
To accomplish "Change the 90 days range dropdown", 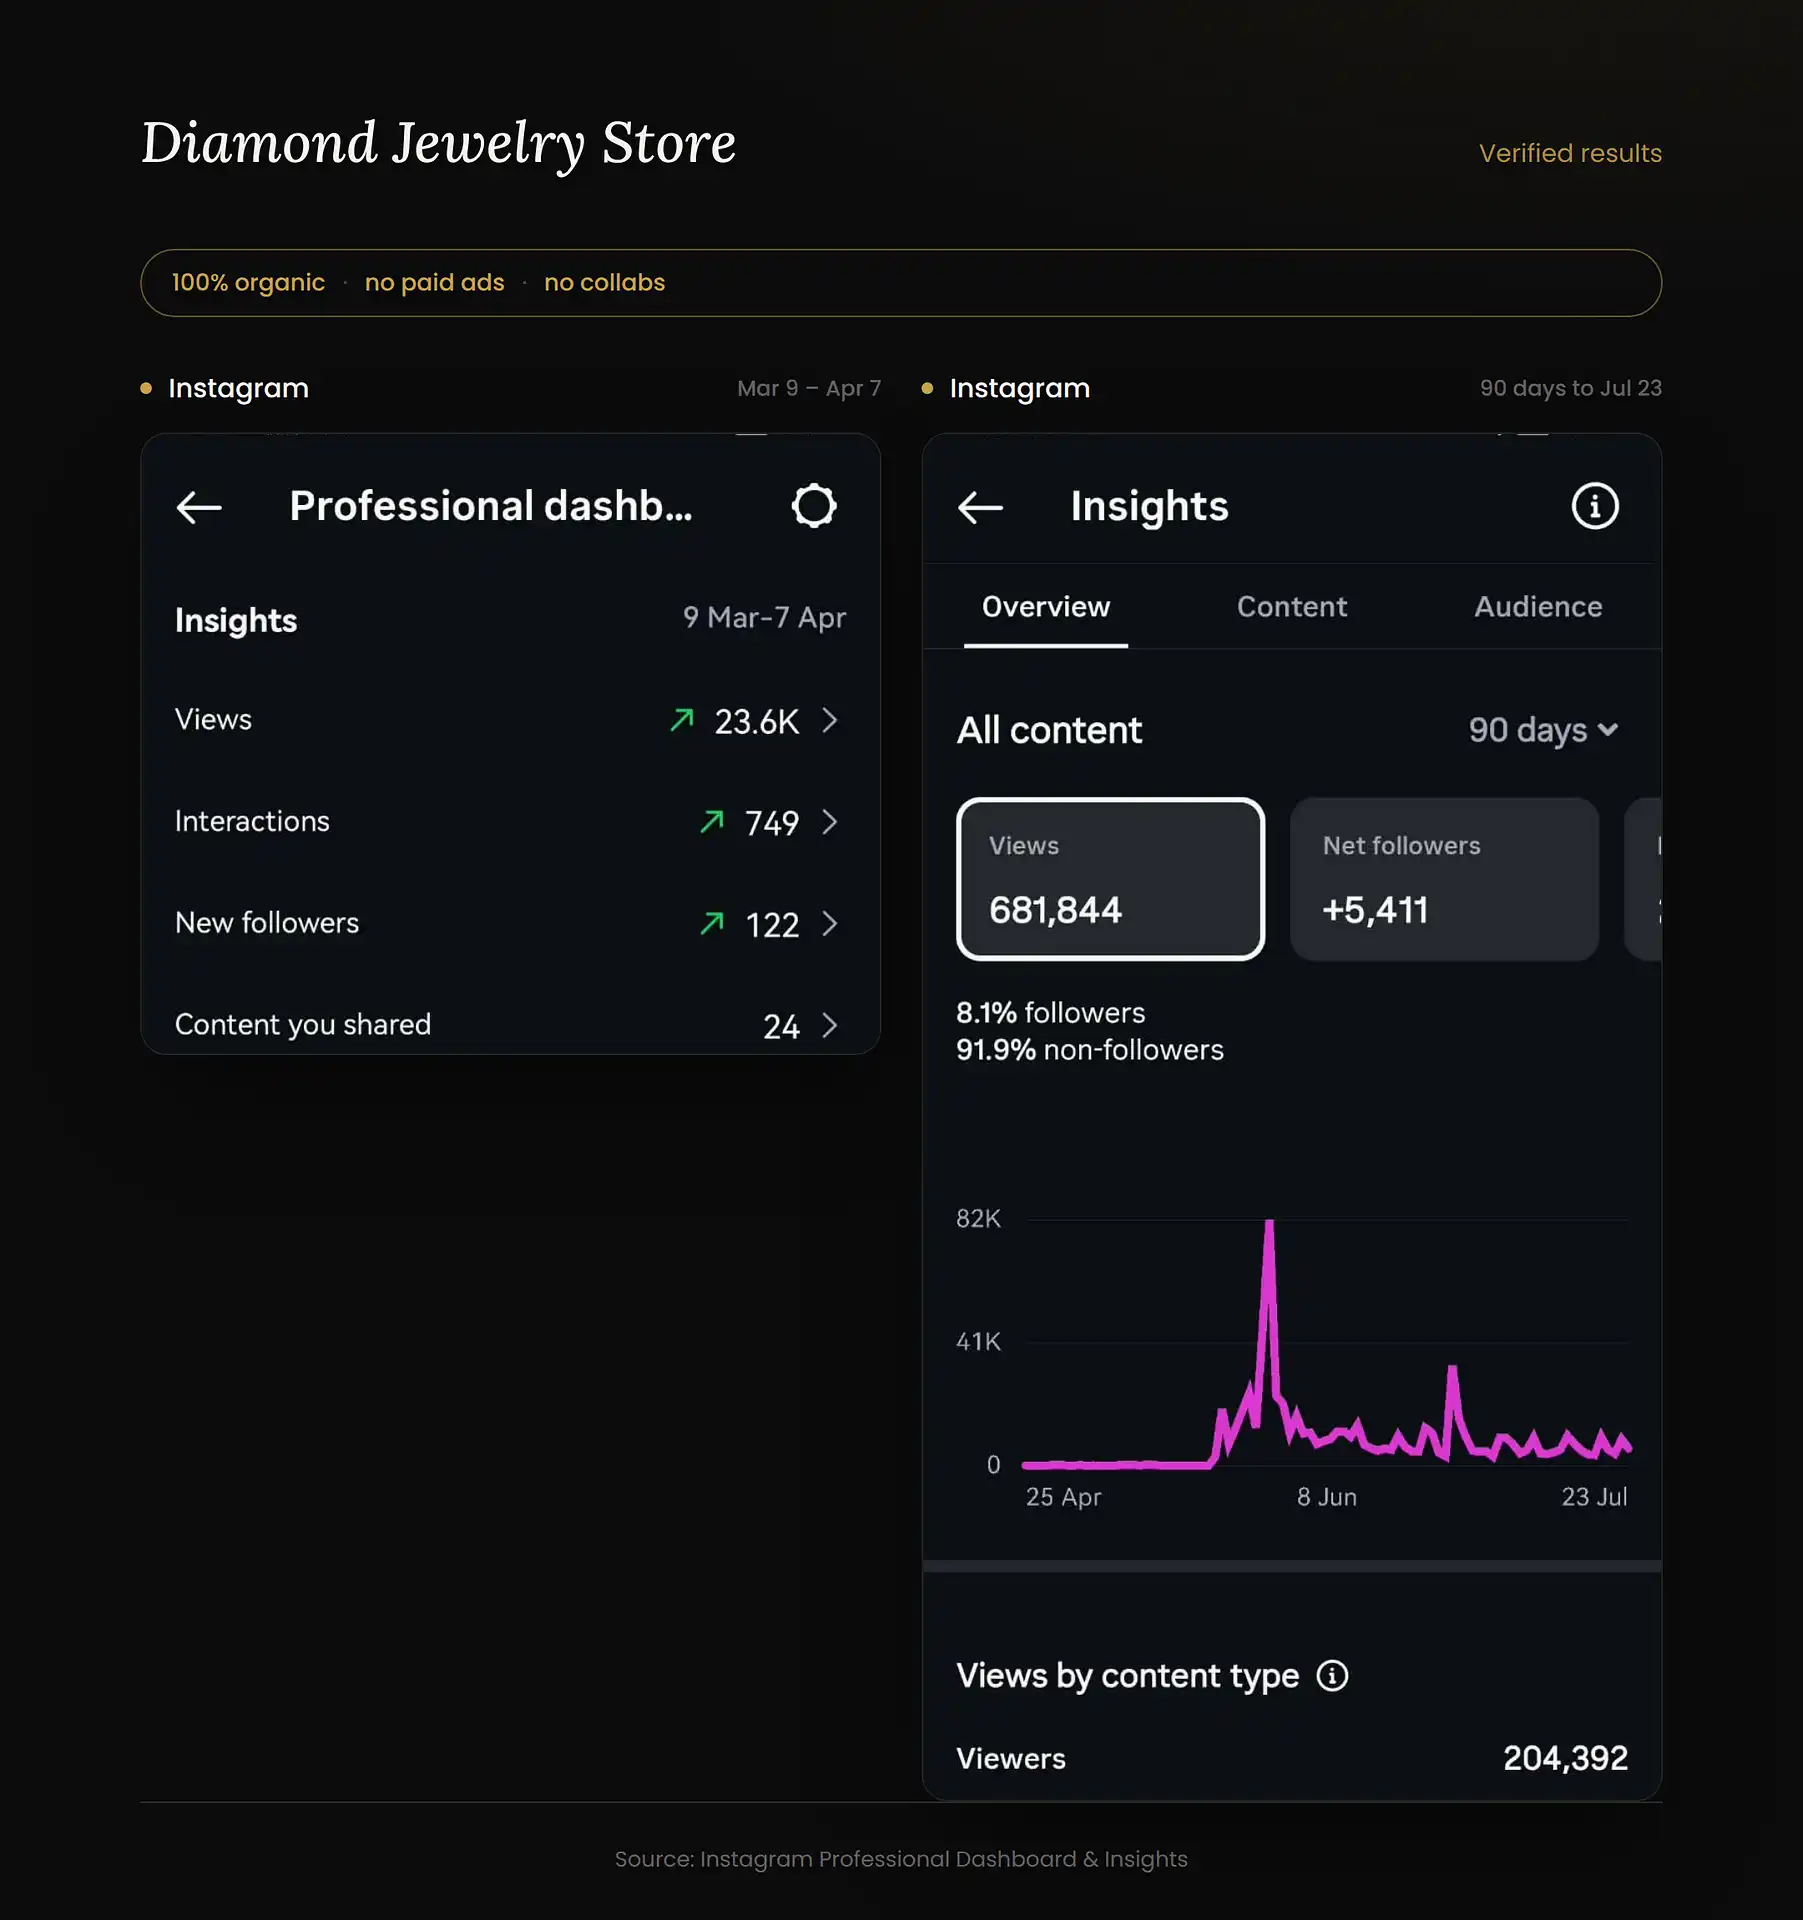I will coord(1543,731).
